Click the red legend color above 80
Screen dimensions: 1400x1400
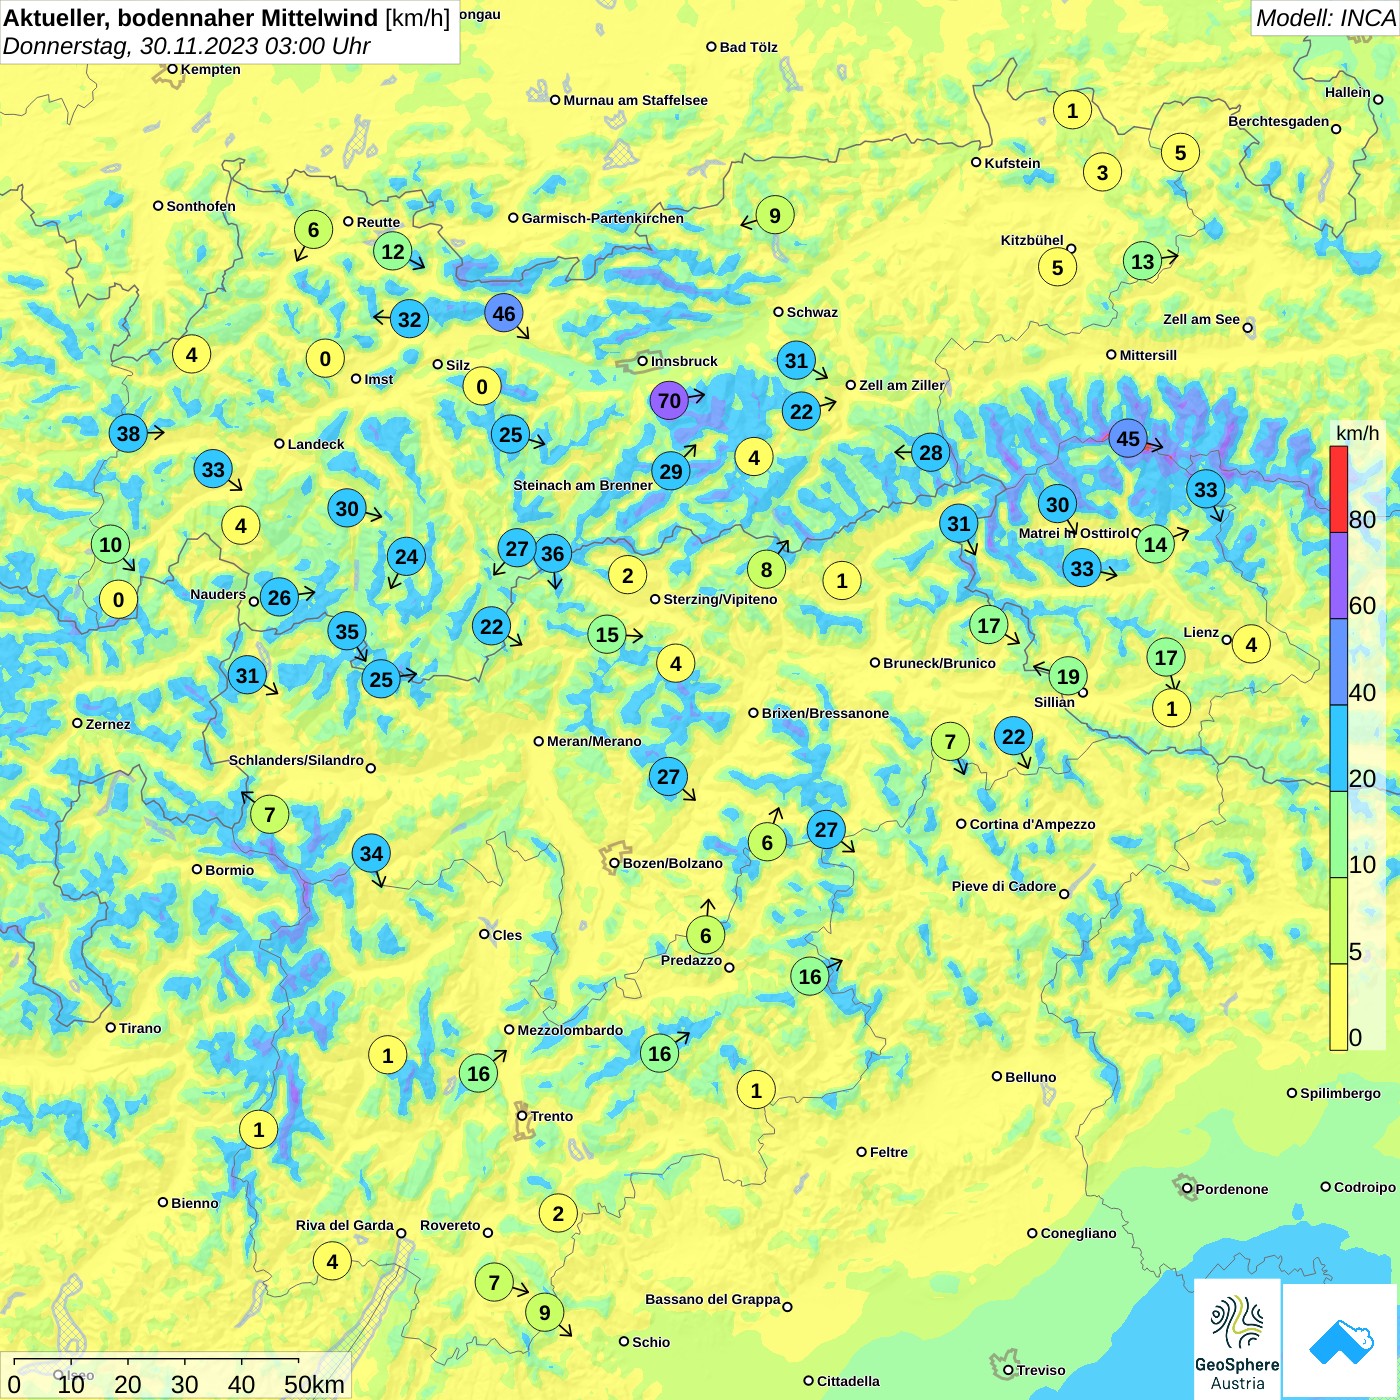pos(1338,489)
